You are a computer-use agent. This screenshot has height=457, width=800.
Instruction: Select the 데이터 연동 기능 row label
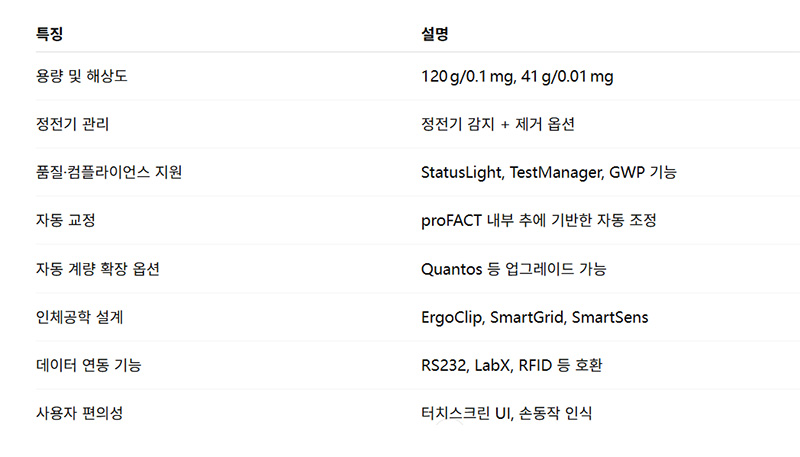click(x=87, y=365)
